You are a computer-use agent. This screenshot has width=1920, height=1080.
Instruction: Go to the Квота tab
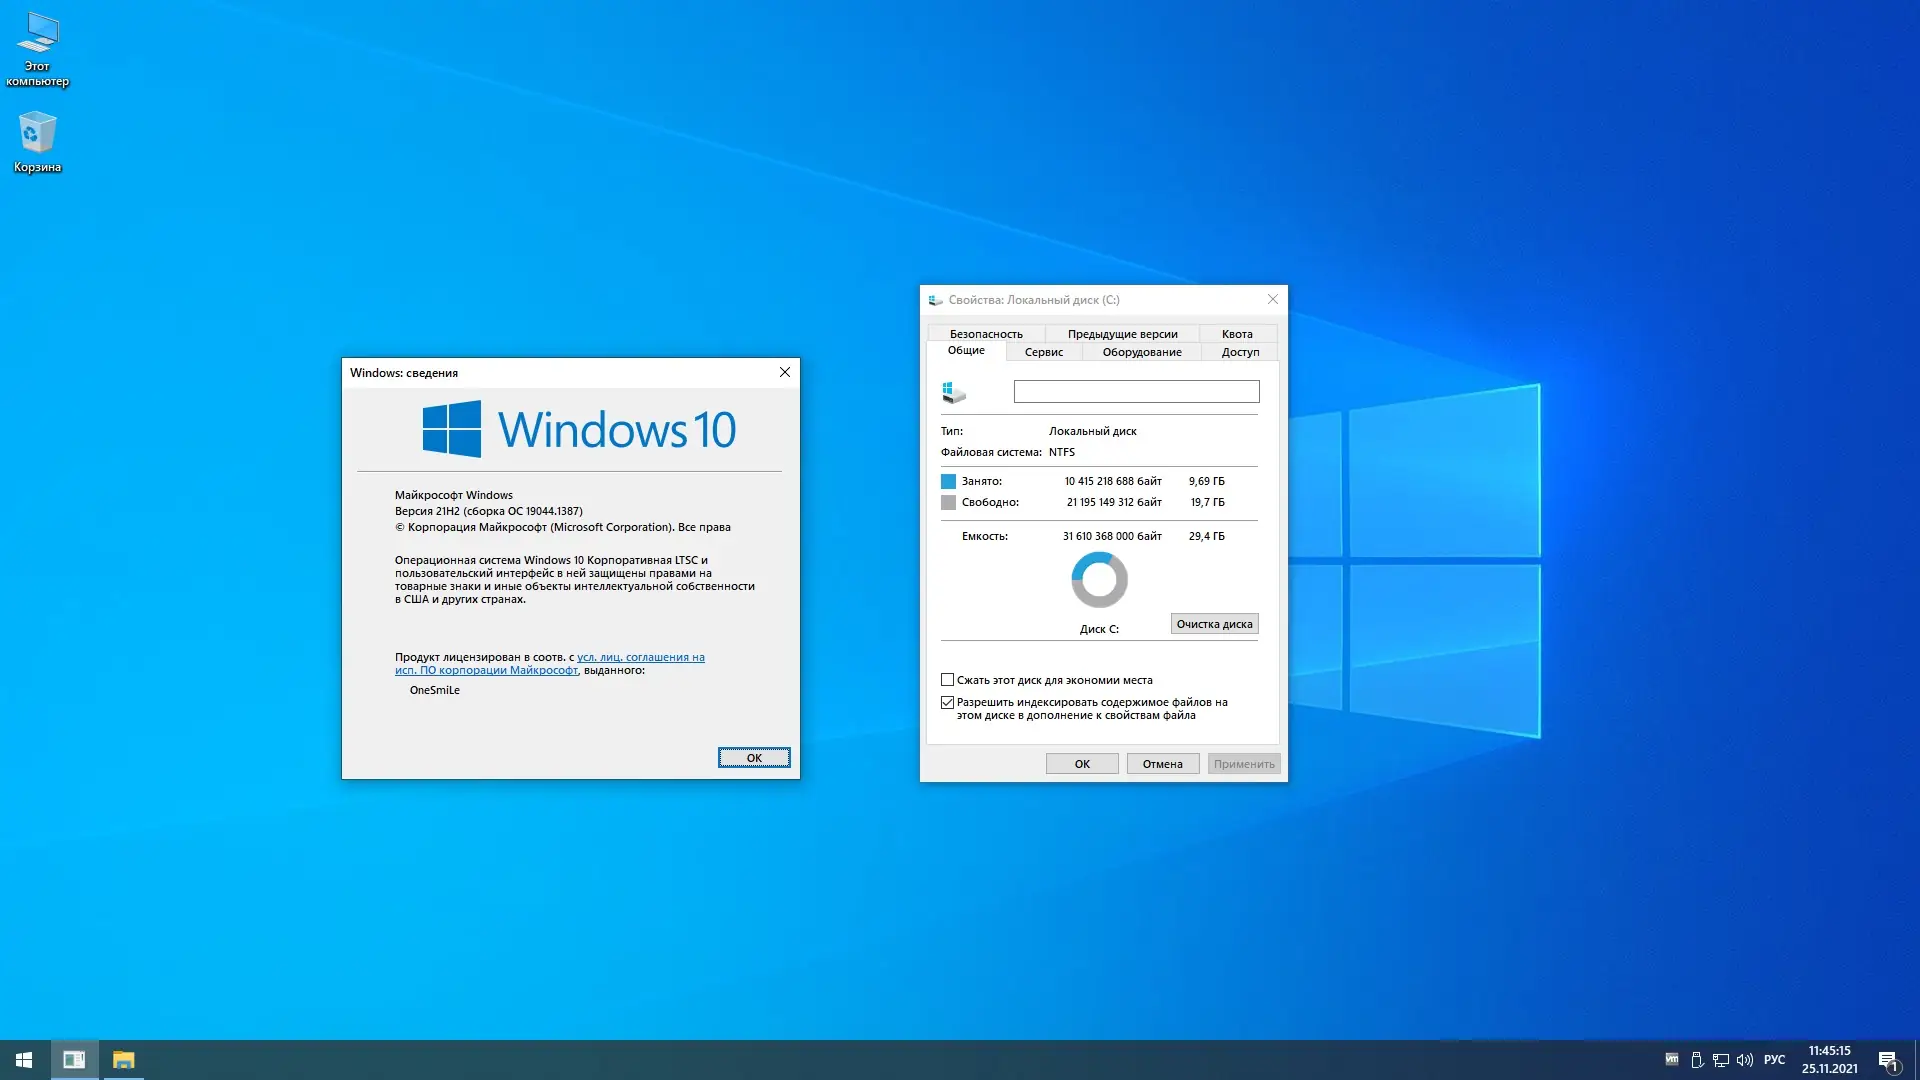[x=1236, y=334]
